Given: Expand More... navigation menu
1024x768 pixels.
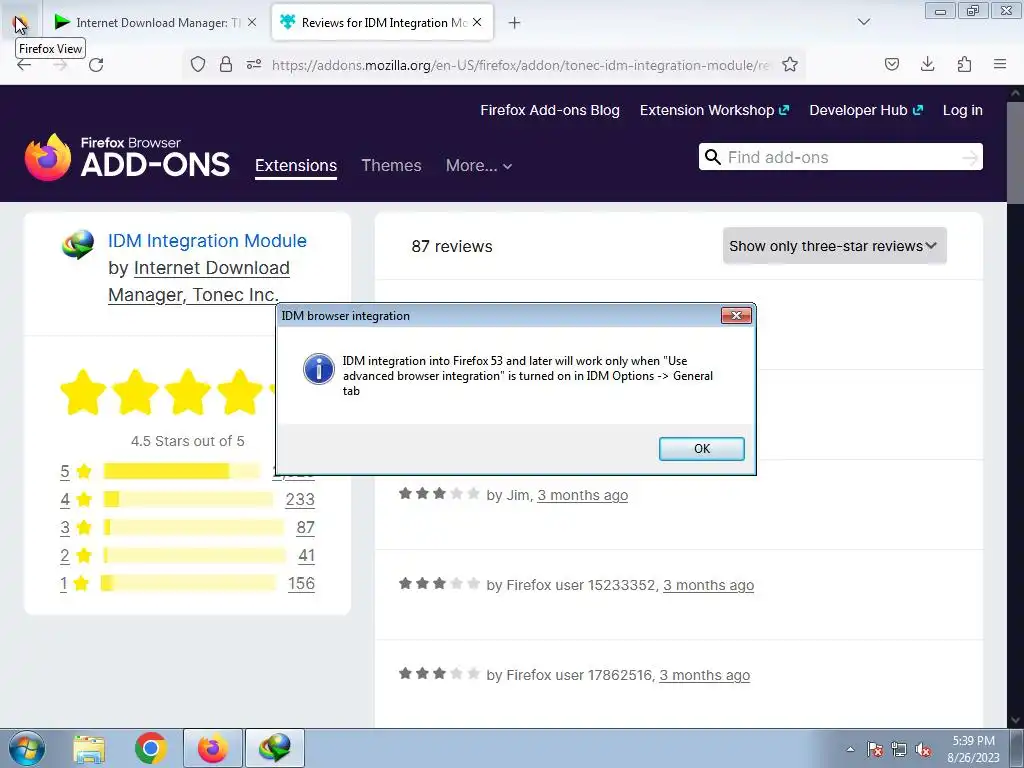Looking at the screenshot, I should tap(479, 166).
